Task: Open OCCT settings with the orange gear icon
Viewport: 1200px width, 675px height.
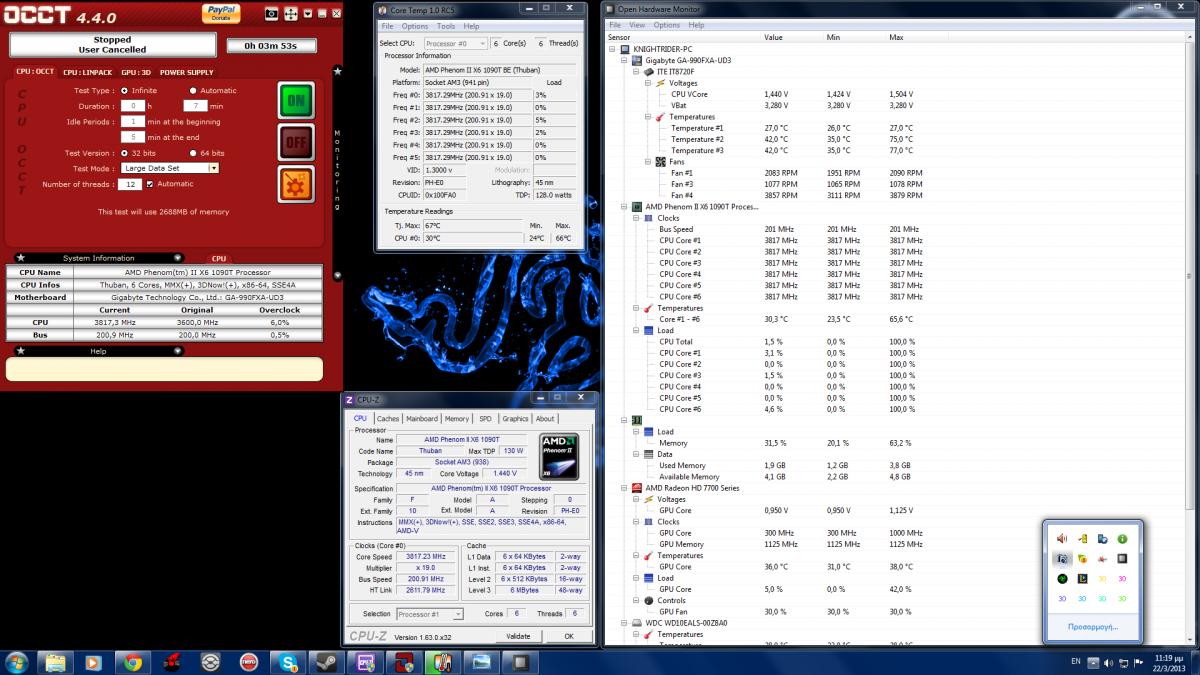Action: (x=296, y=185)
